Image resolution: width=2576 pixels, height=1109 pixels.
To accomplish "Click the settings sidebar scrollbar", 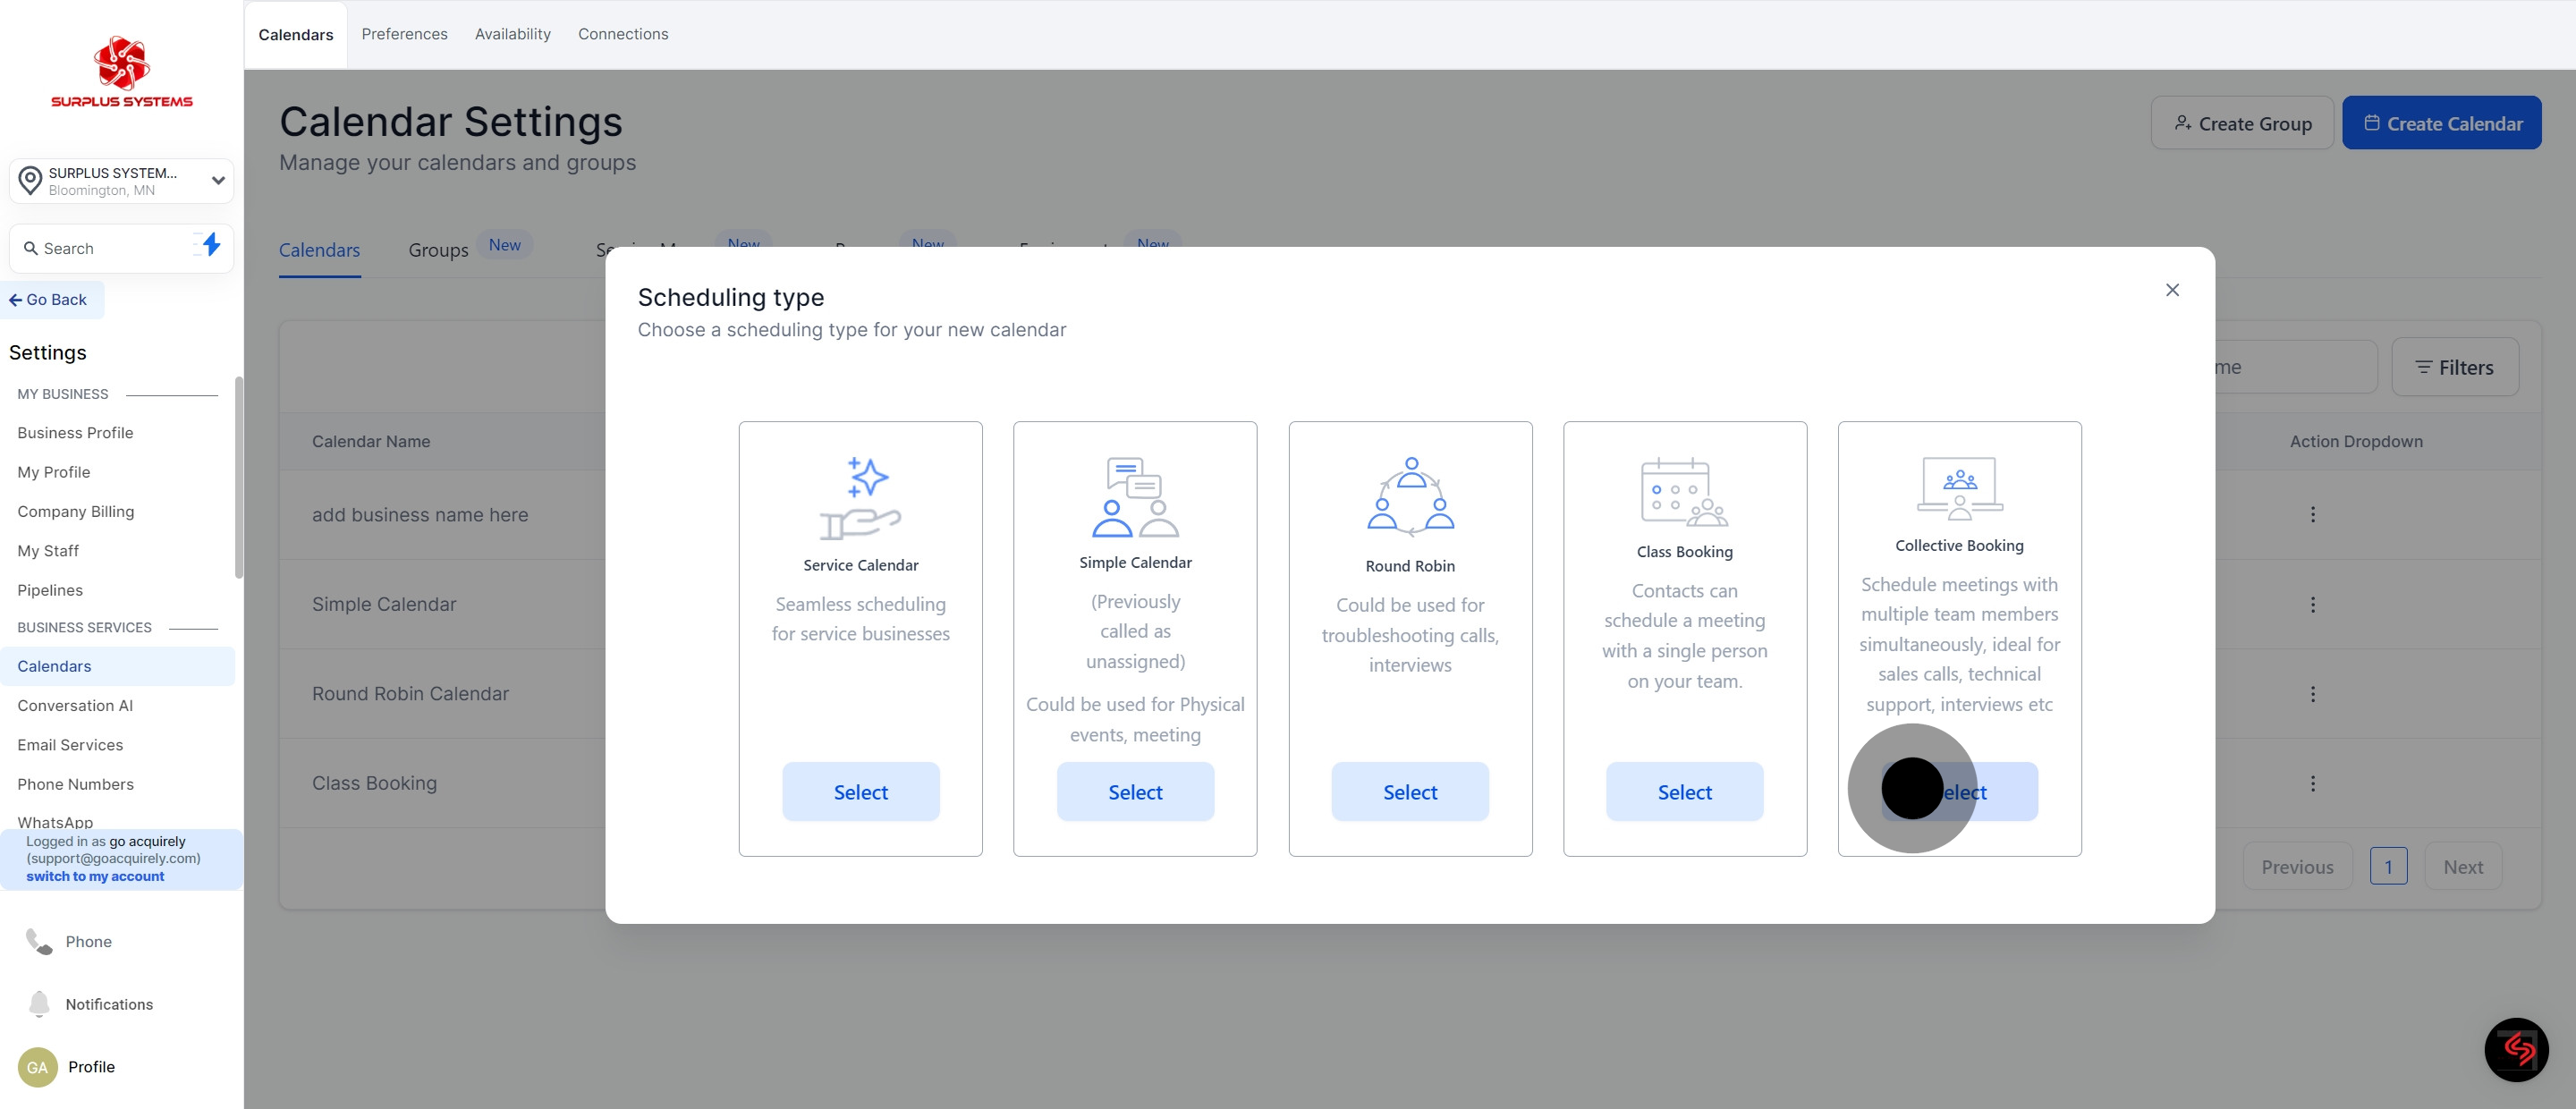I will [238, 477].
